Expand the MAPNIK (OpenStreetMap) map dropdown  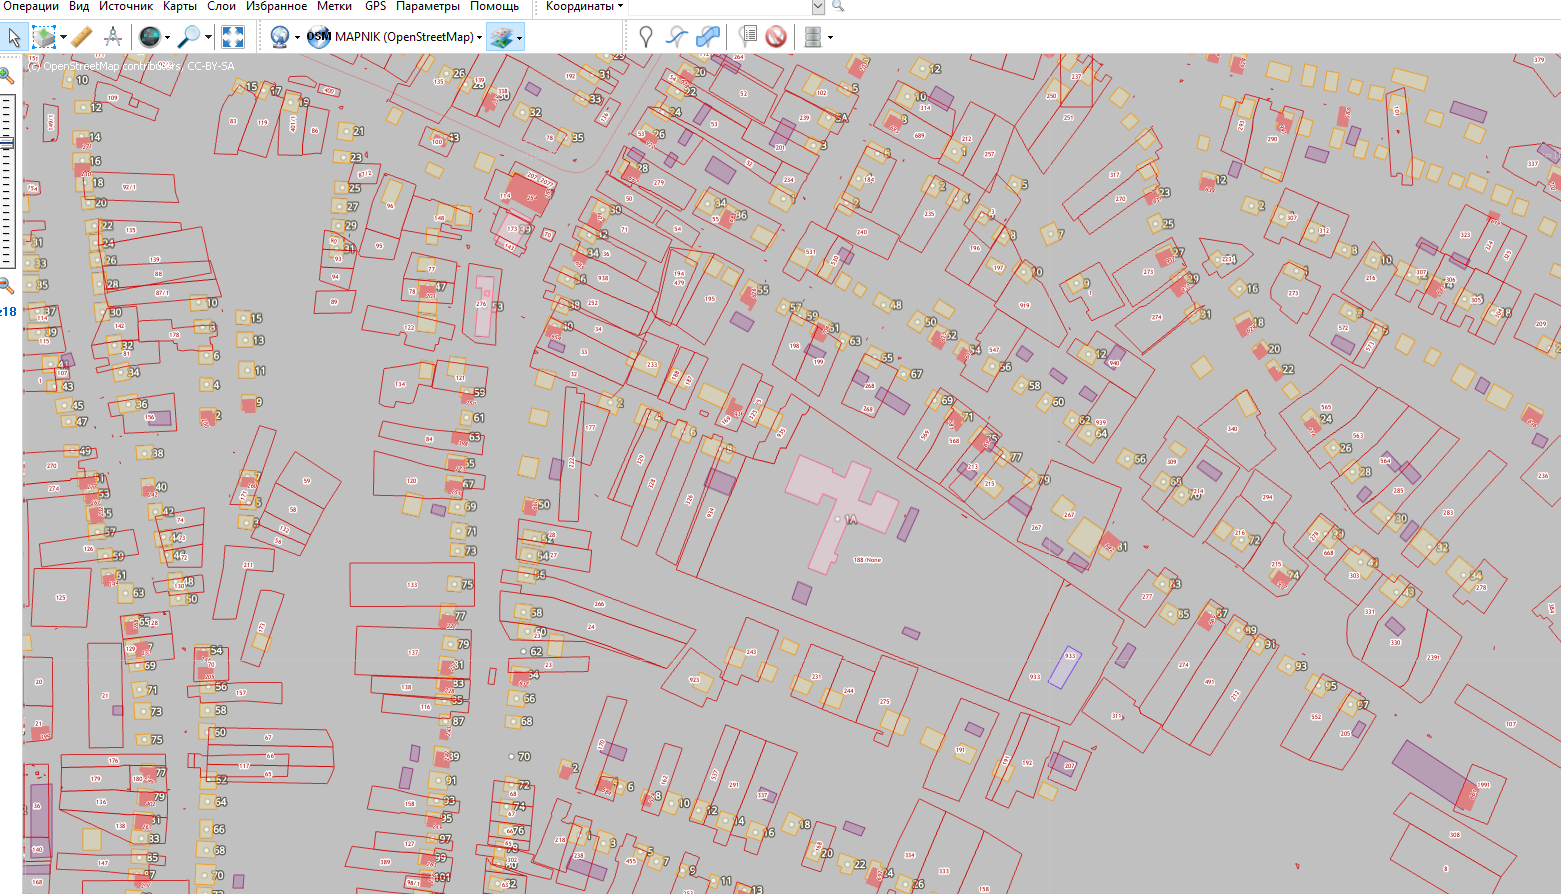480,37
